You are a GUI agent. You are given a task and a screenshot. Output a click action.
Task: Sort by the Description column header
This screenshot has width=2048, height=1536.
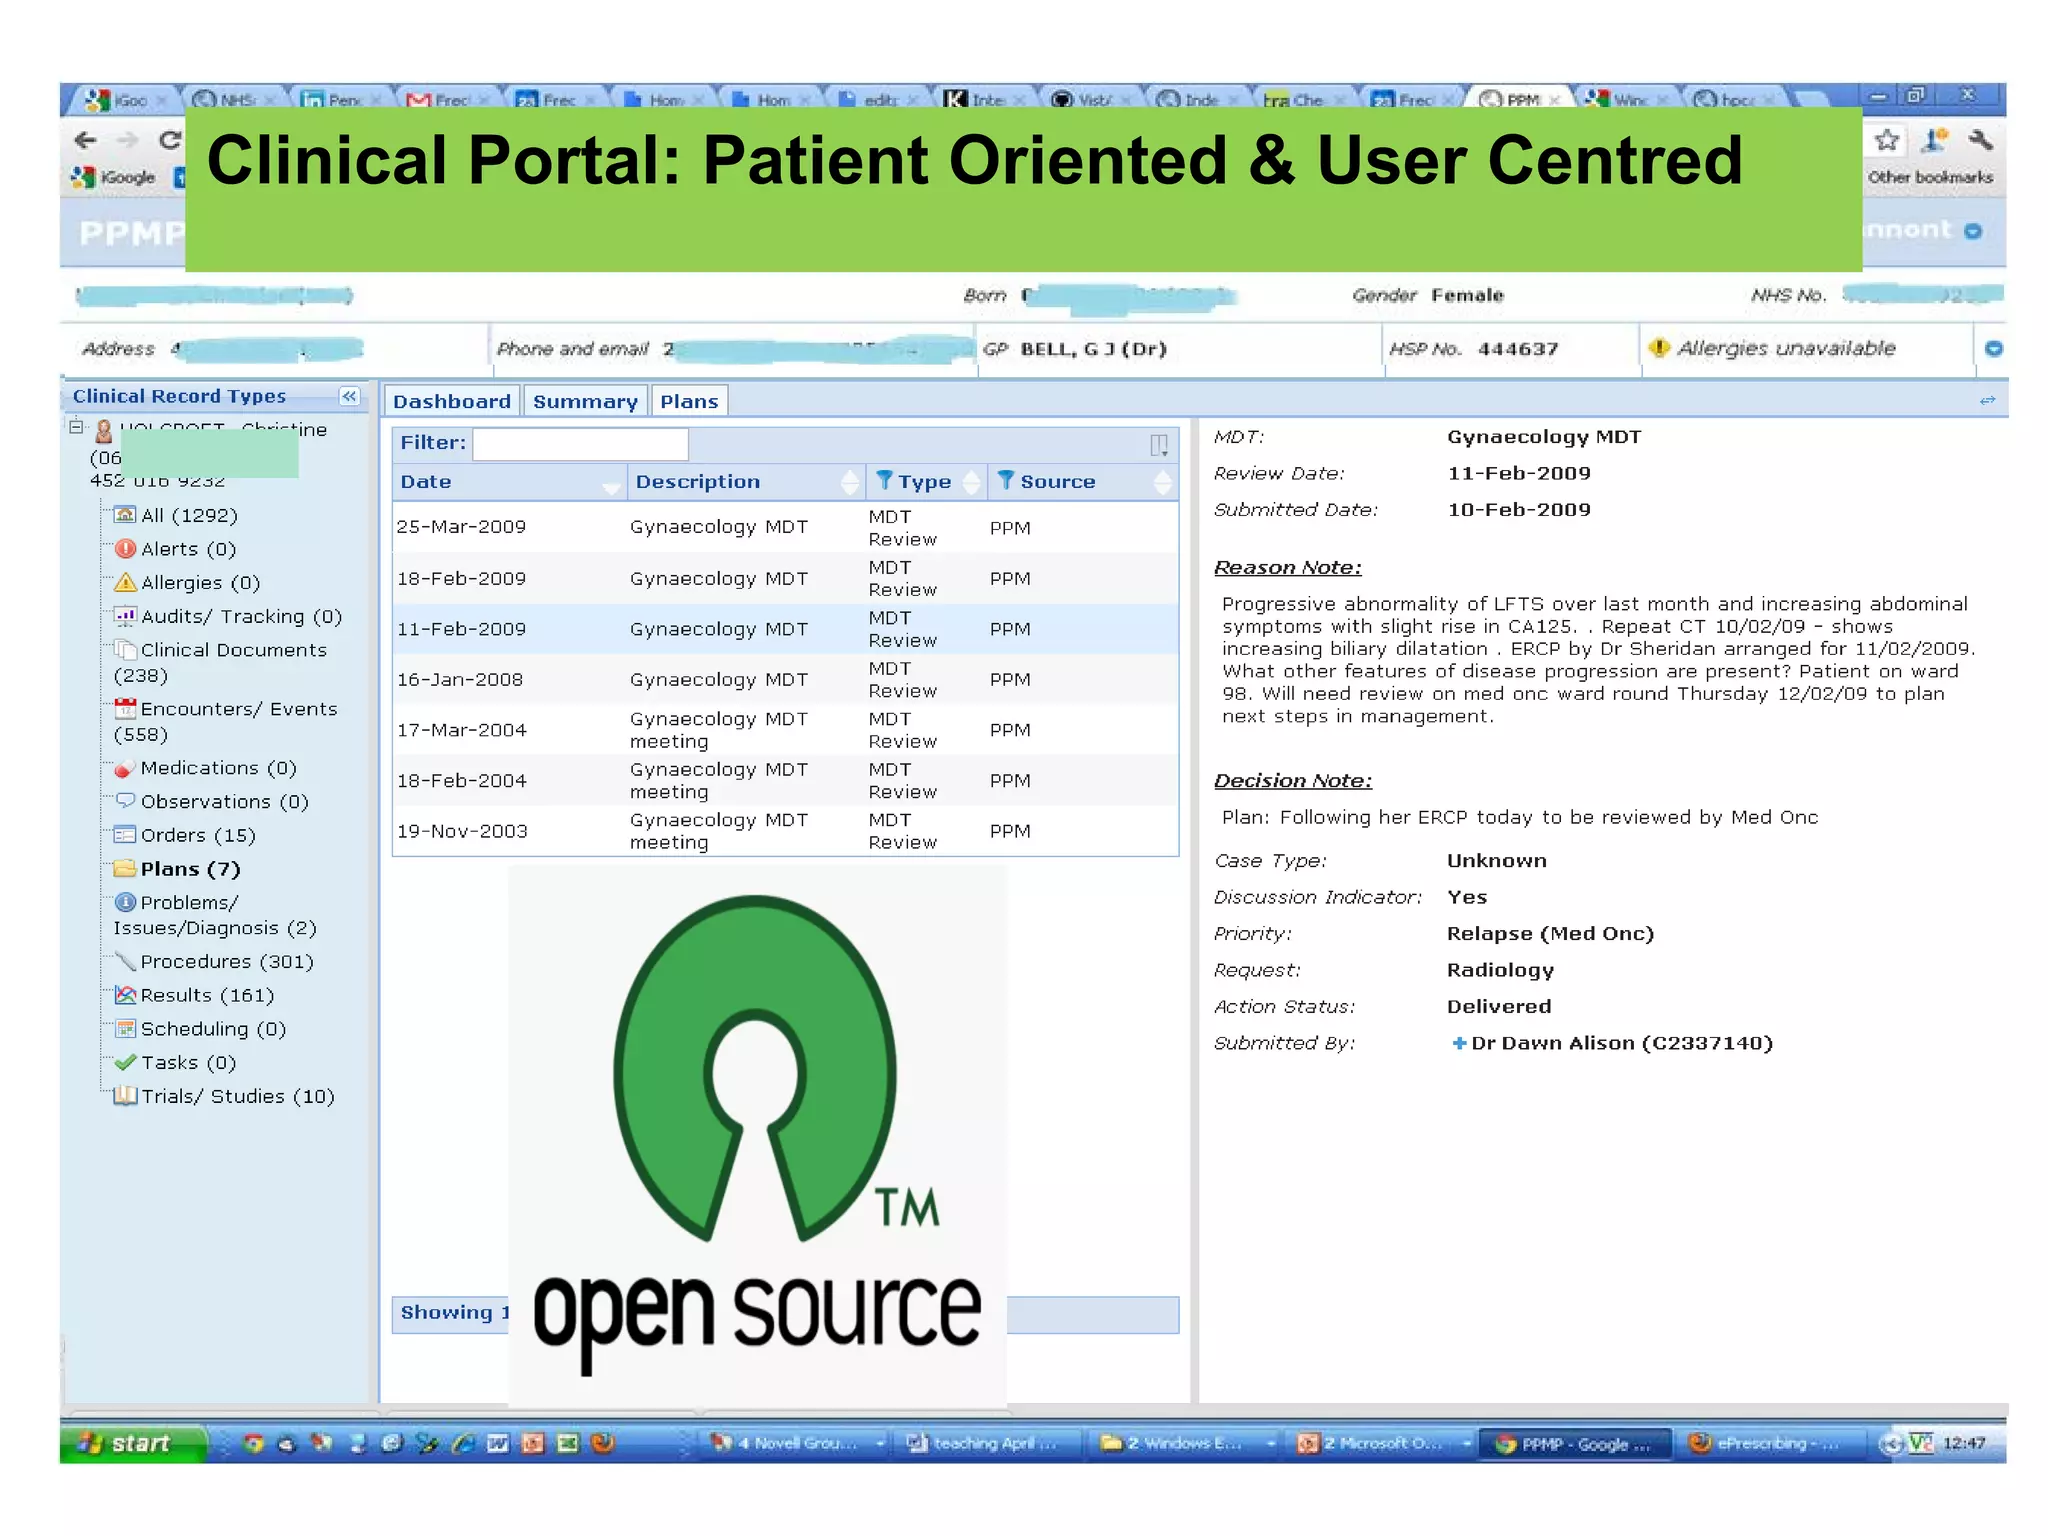(x=745, y=482)
